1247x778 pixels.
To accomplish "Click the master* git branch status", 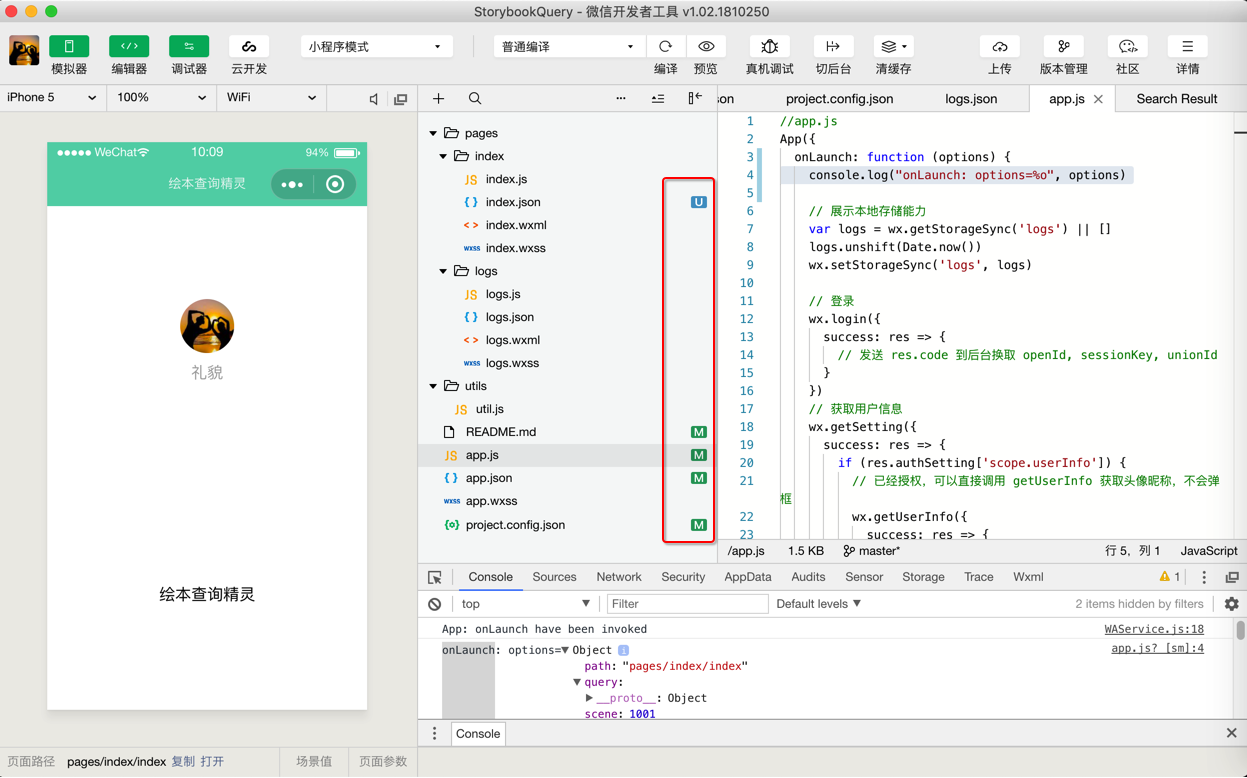I will [x=871, y=551].
